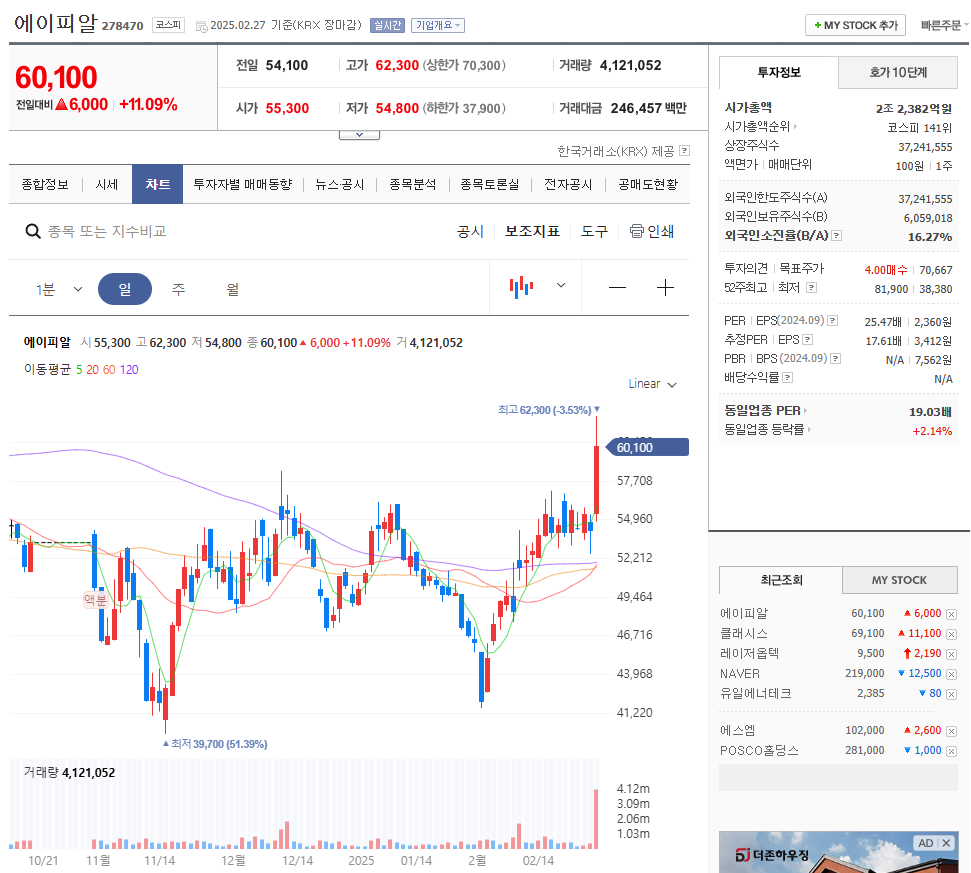
Task: Open the 뉴스·공시 tab
Action: coord(339,185)
